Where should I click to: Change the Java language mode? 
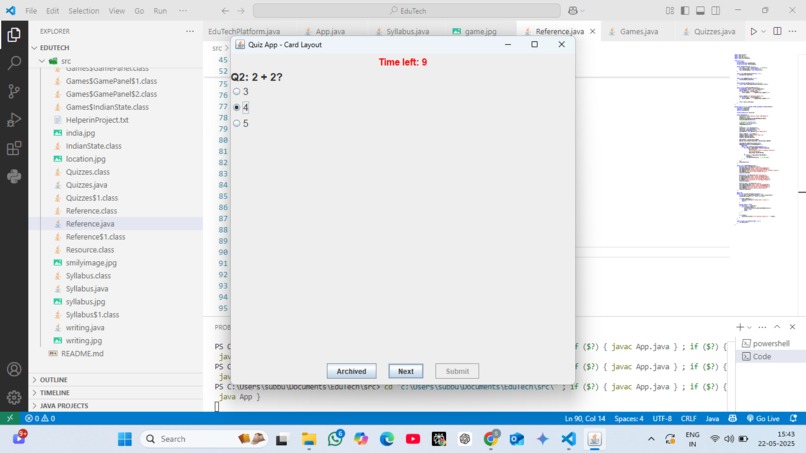[x=712, y=419]
